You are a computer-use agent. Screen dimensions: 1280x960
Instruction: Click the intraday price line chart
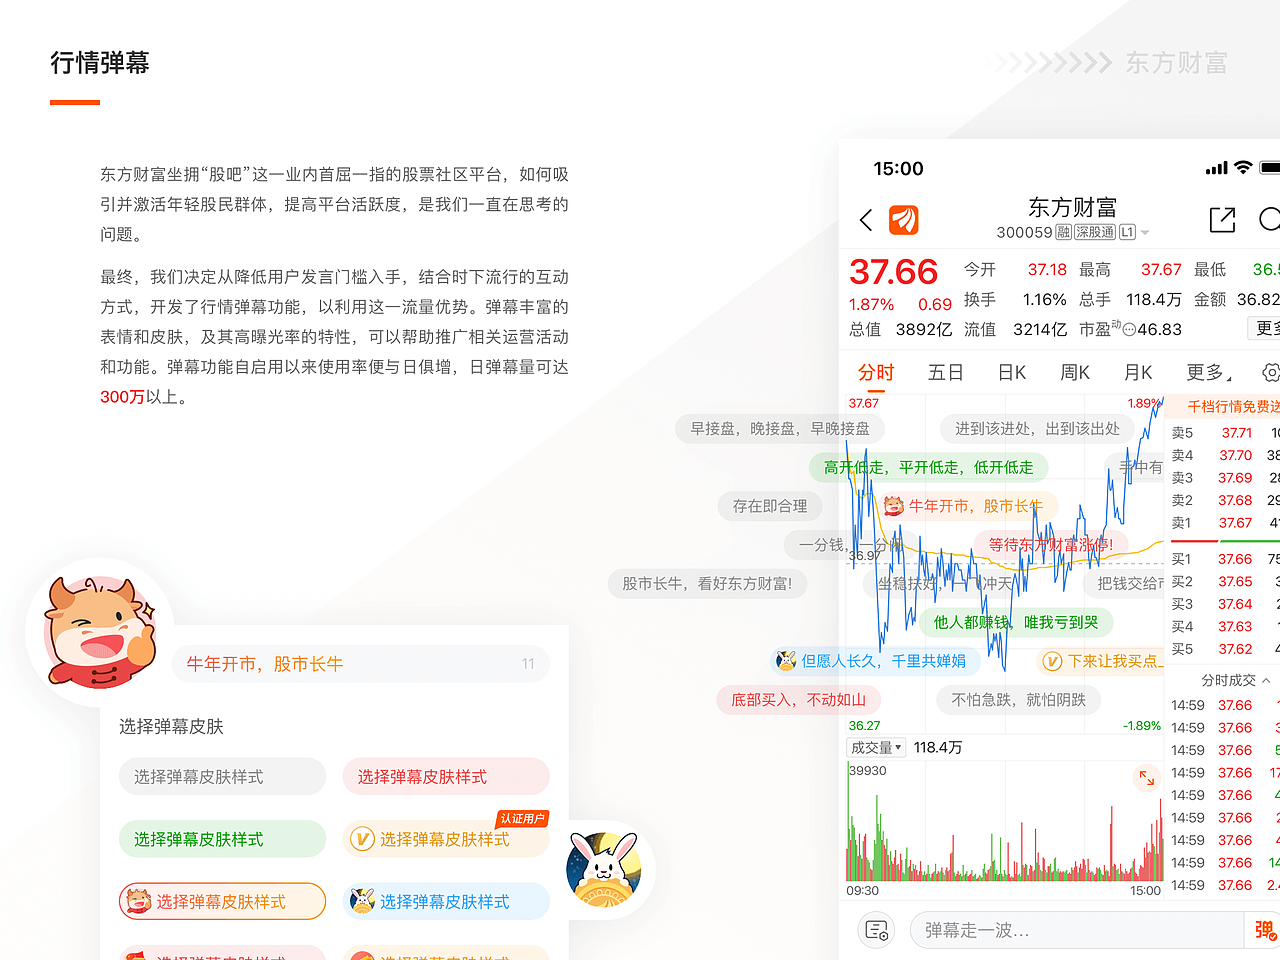click(1005, 563)
